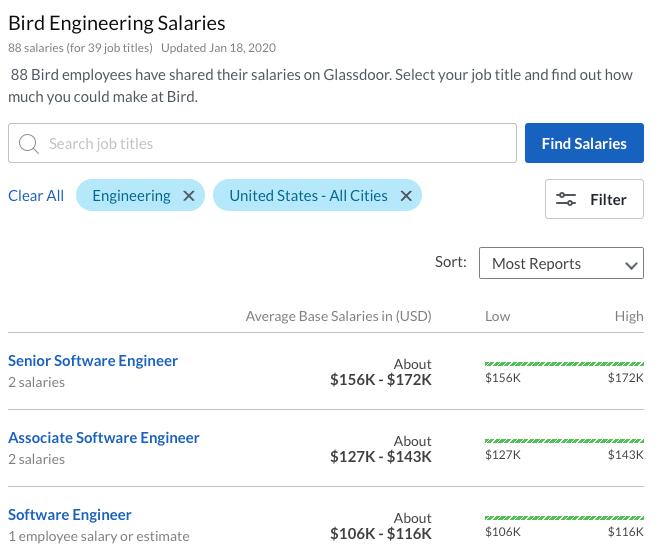Screen dimensions: 659x555
Task: Click the Sort dropdown chevron arrow
Action: click(x=631, y=265)
